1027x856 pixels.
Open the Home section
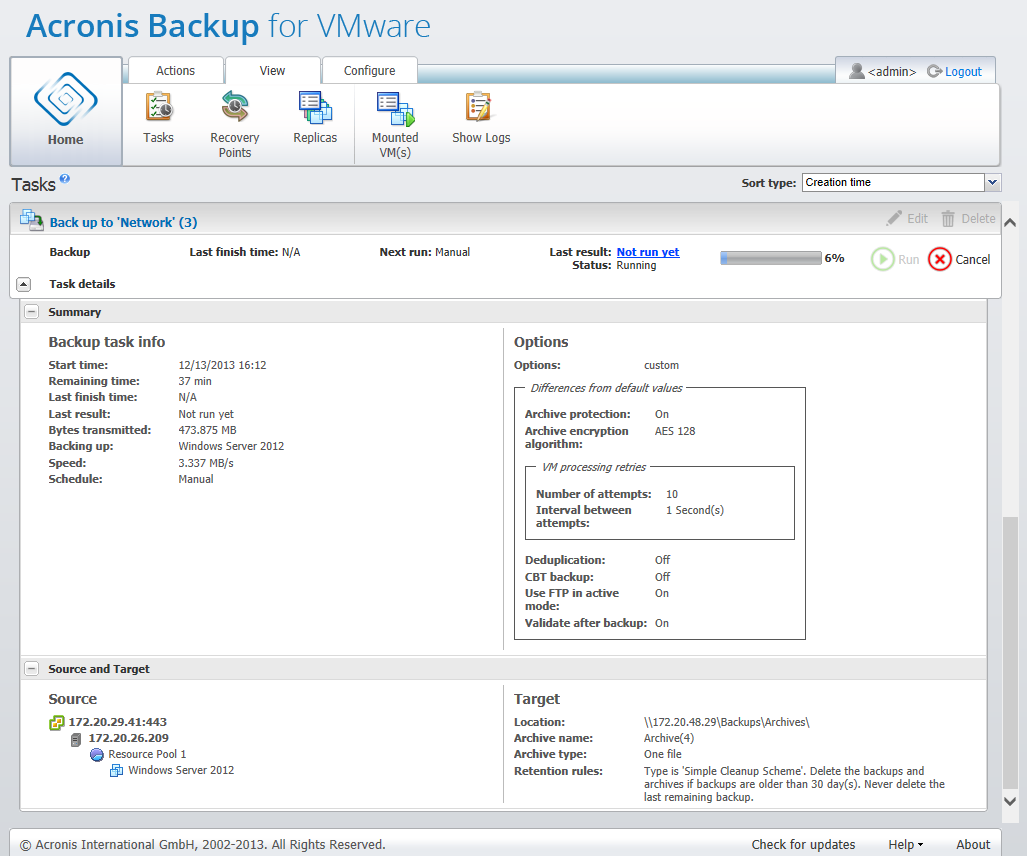pos(65,111)
